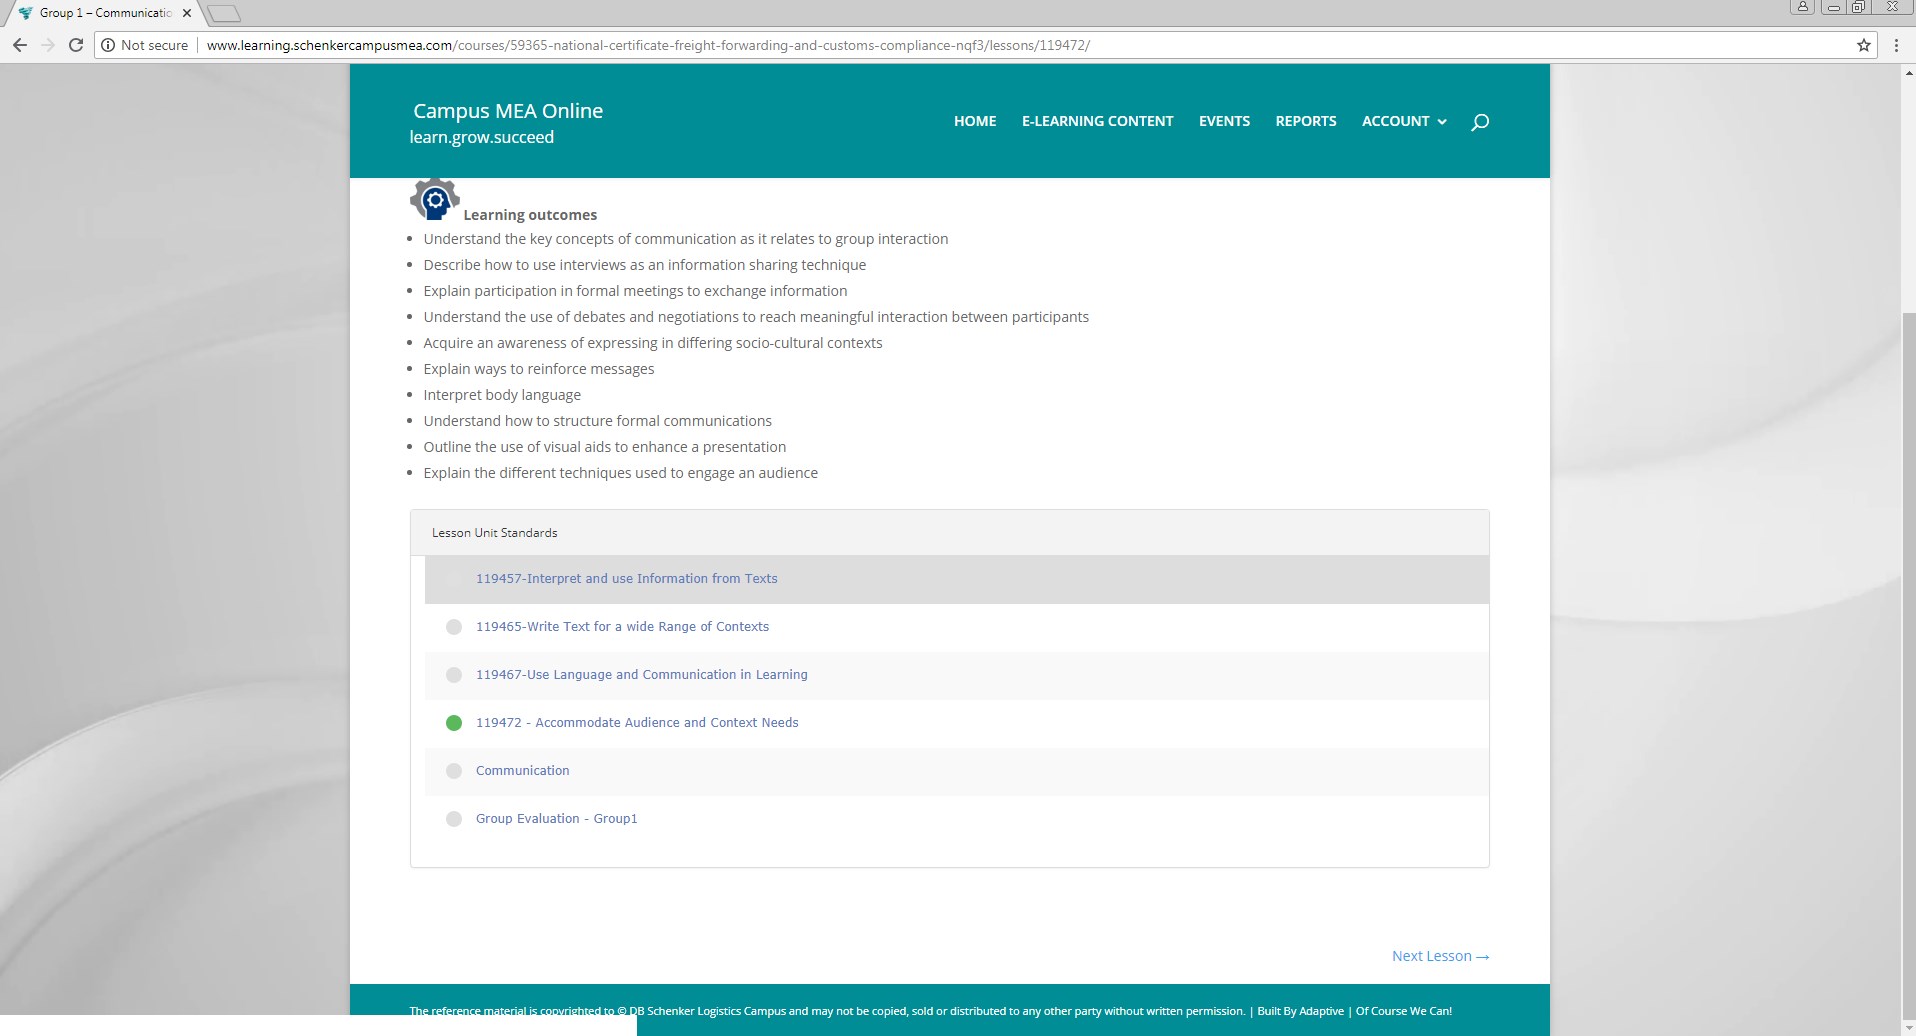Go to E-LEARNING CONTENT menu

[1097, 121]
